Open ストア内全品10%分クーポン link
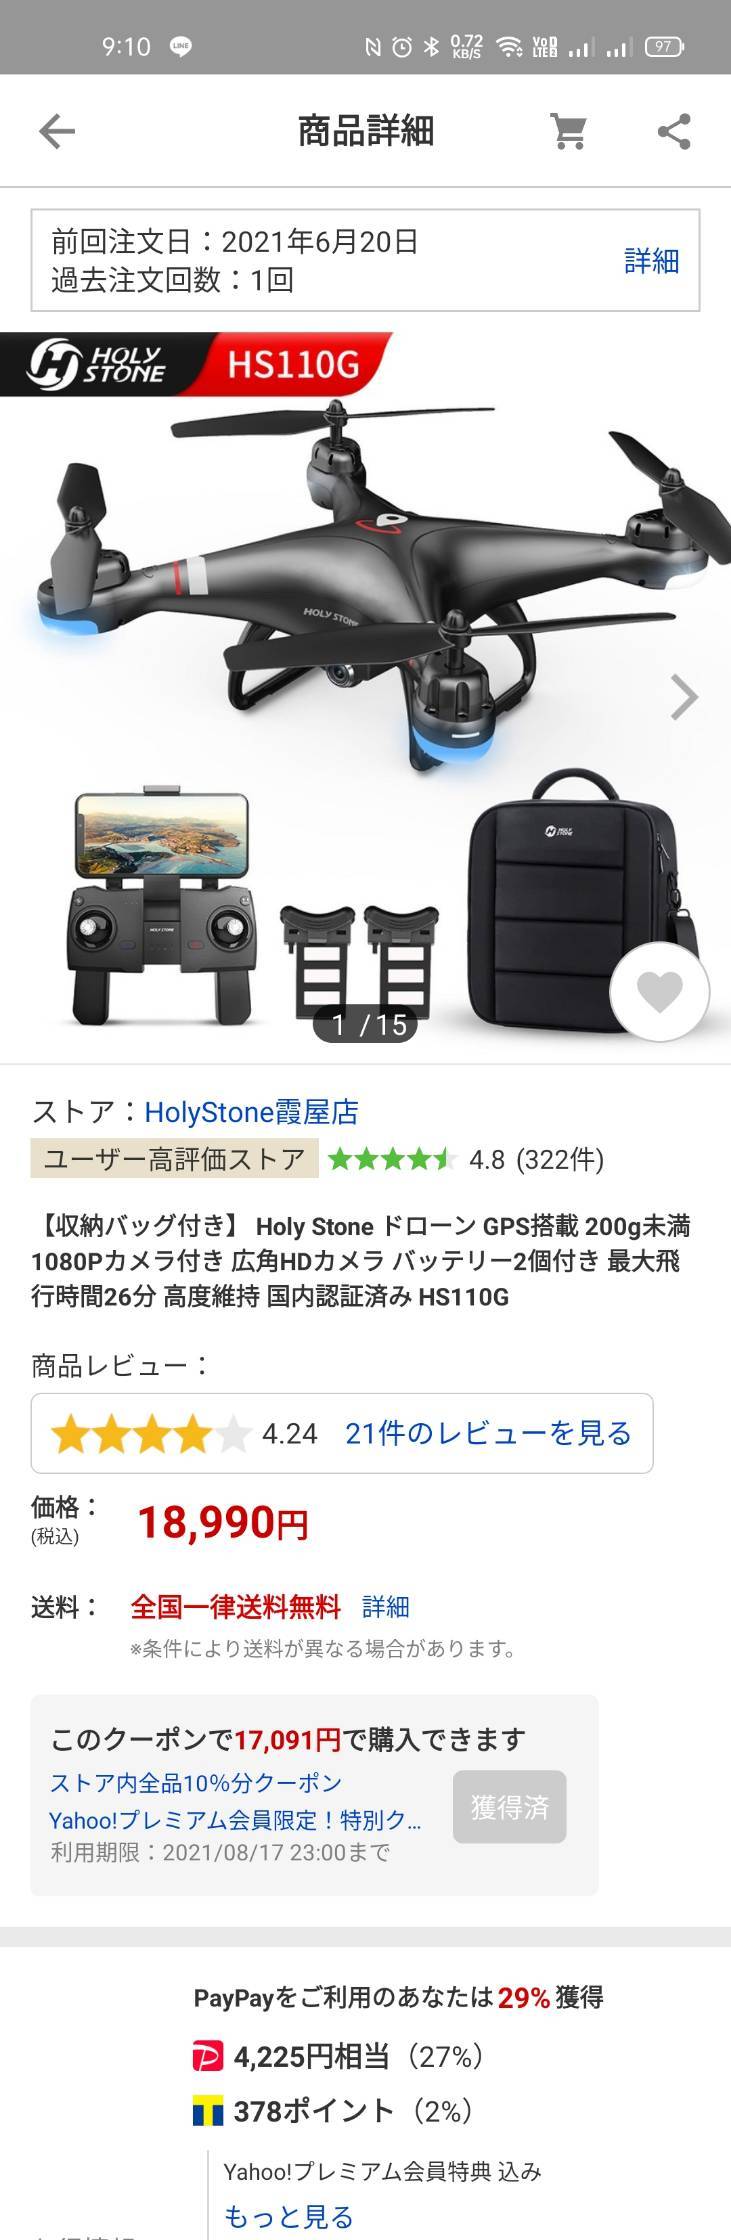Screen dimensions: 731x2240 196,1782
